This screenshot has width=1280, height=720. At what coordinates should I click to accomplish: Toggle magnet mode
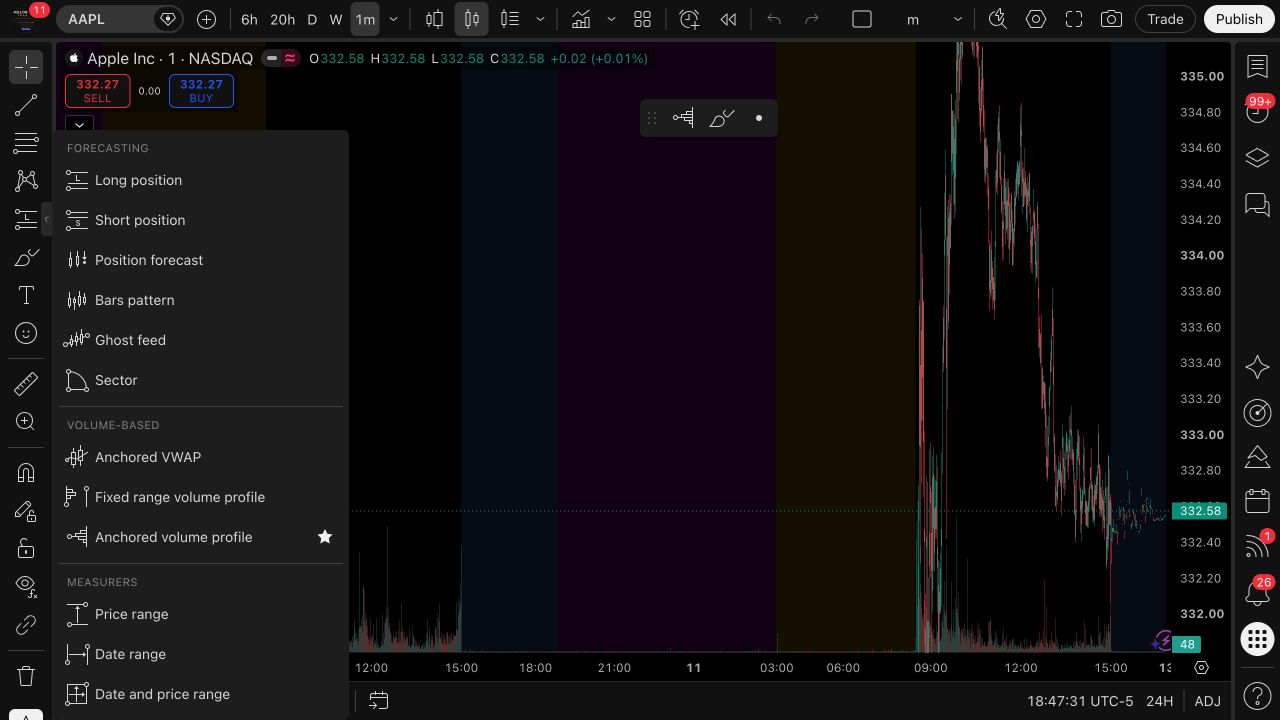(x=26, y=473)
